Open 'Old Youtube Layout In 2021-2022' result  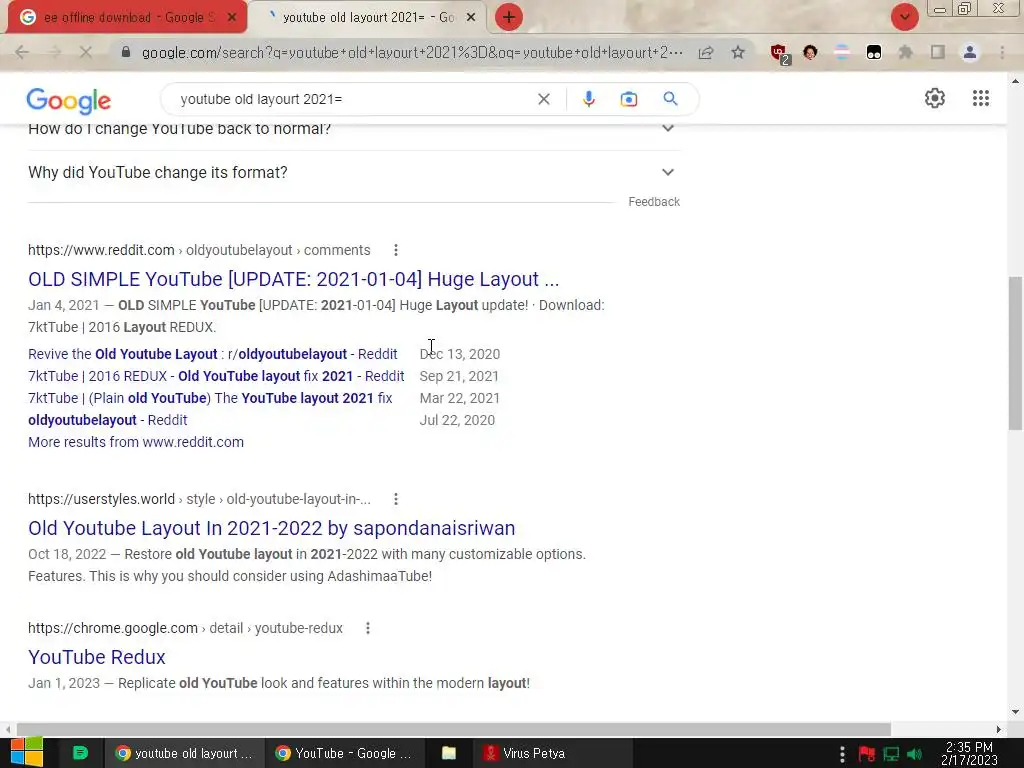272,528
